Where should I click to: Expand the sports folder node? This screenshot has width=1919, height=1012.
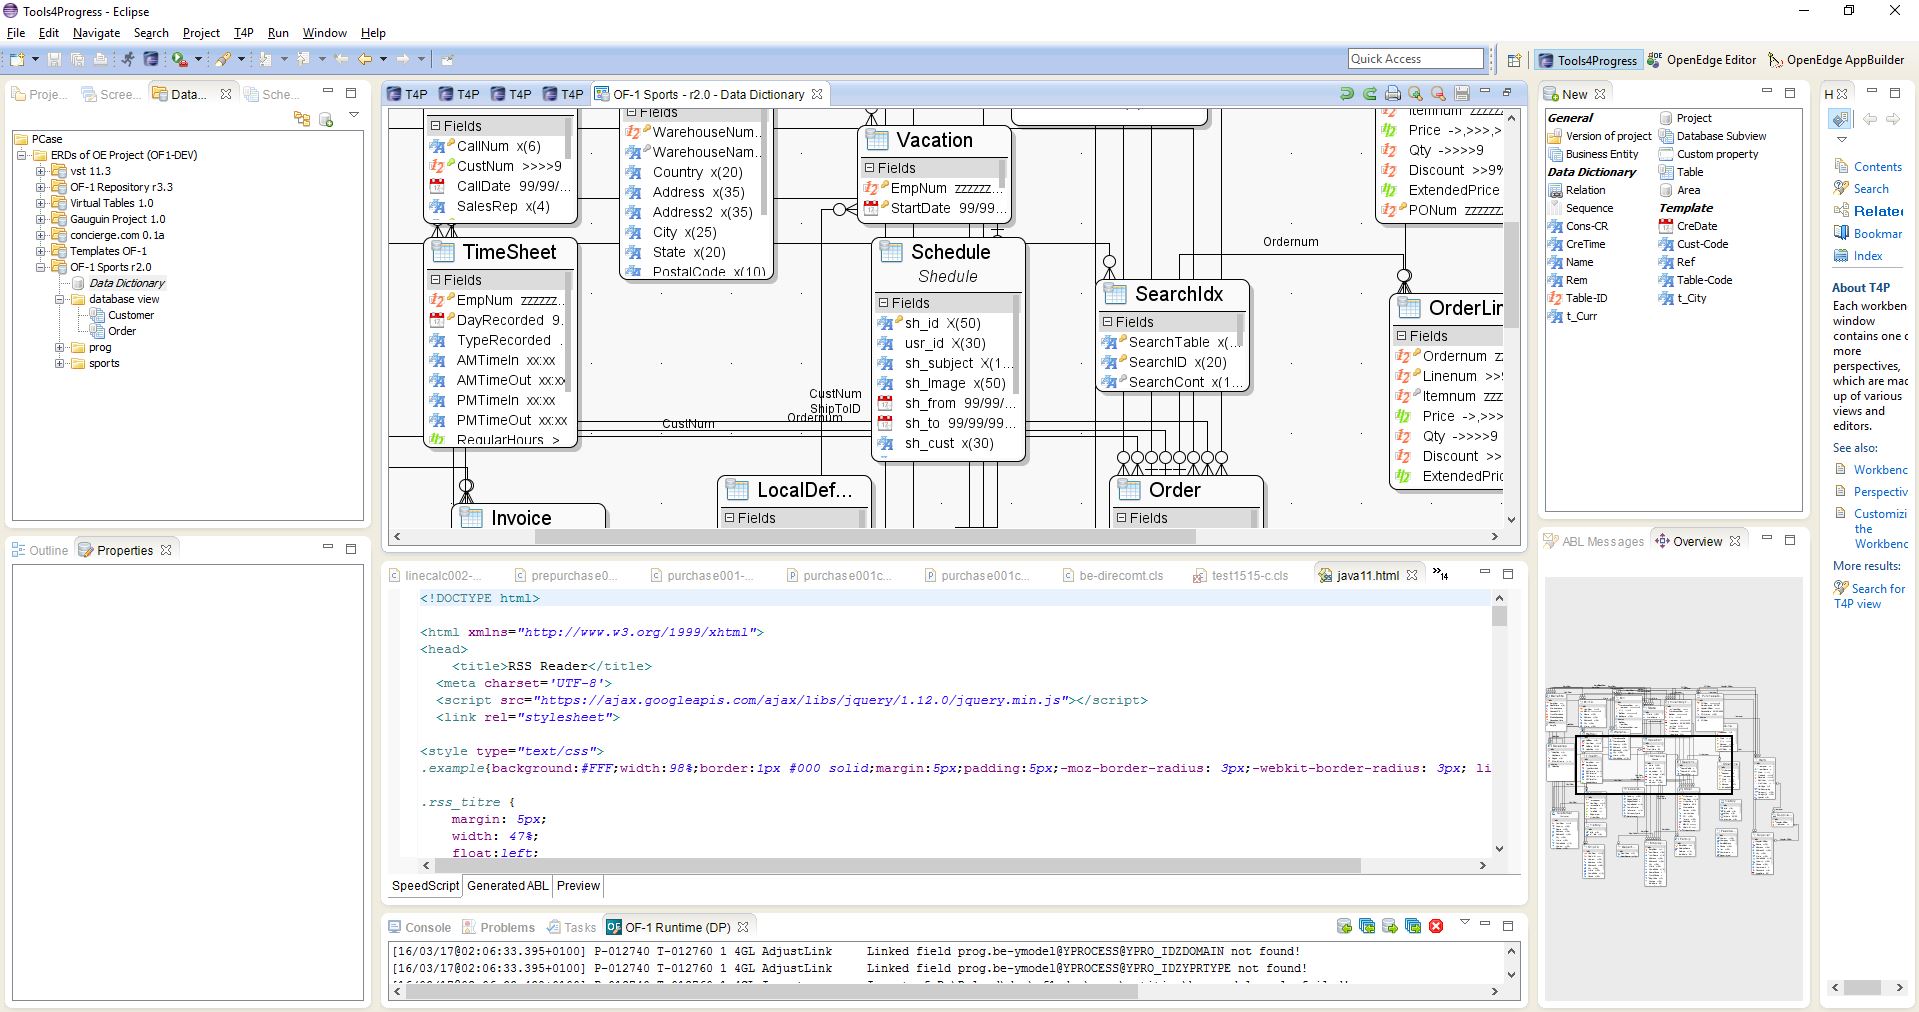[x=60, y=363]
